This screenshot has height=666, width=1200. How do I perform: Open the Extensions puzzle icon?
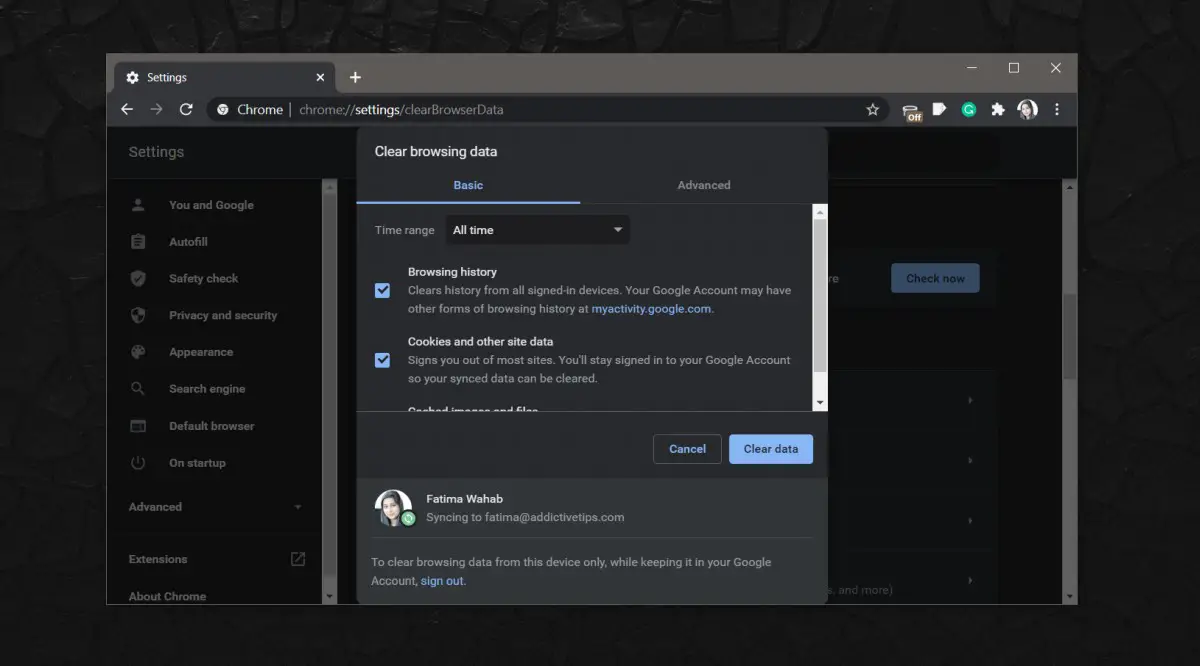pos(998,110)
